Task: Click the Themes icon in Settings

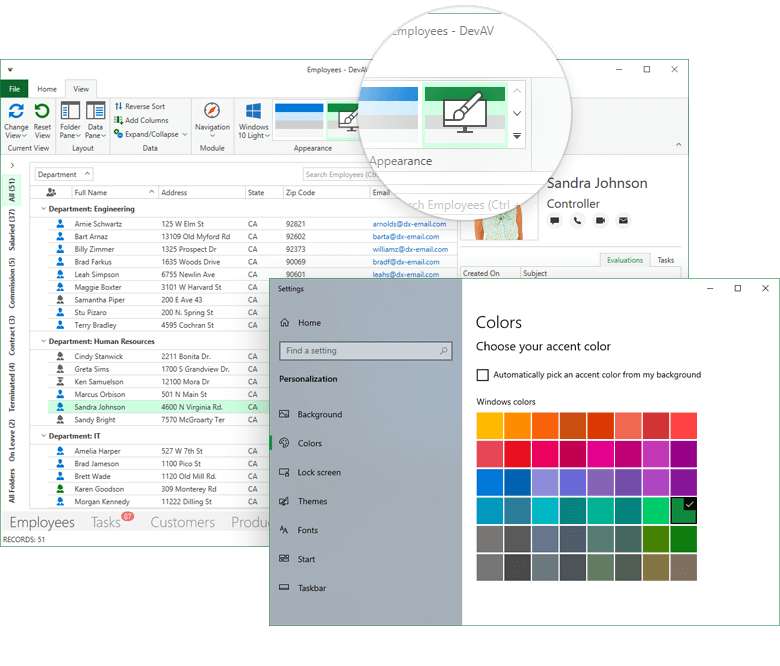Action: point(284,501)
